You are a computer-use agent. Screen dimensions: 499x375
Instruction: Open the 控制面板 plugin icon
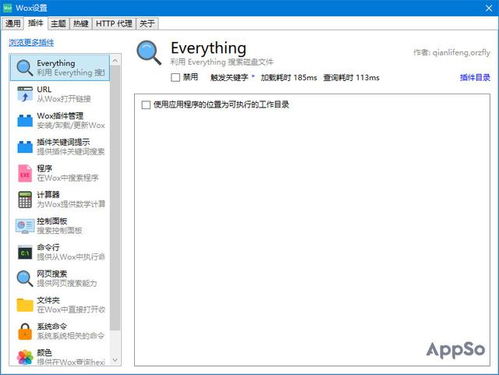[x=25, y=226]
